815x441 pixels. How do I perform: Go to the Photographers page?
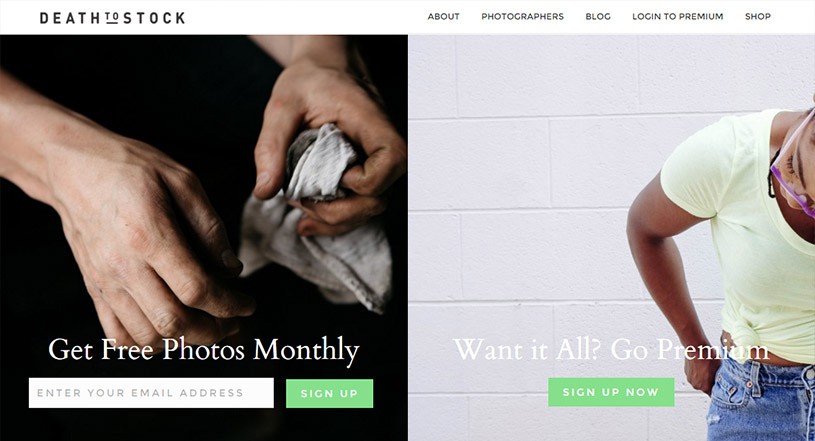[522, 17]
